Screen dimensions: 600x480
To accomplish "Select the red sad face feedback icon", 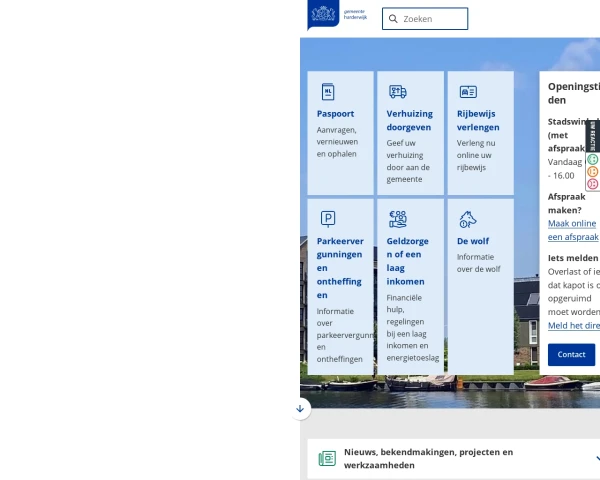I will click(593, 184).
